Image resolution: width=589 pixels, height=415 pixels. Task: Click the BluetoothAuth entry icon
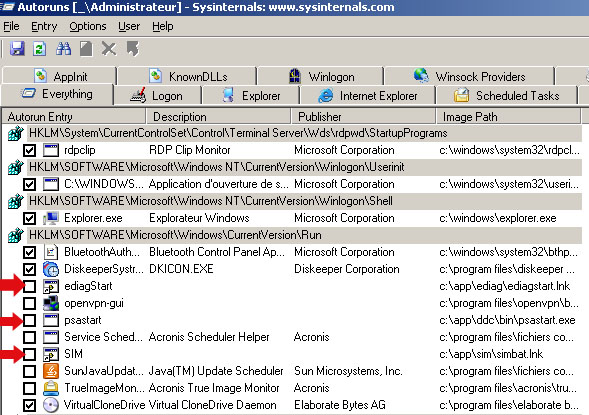(51, 252)
